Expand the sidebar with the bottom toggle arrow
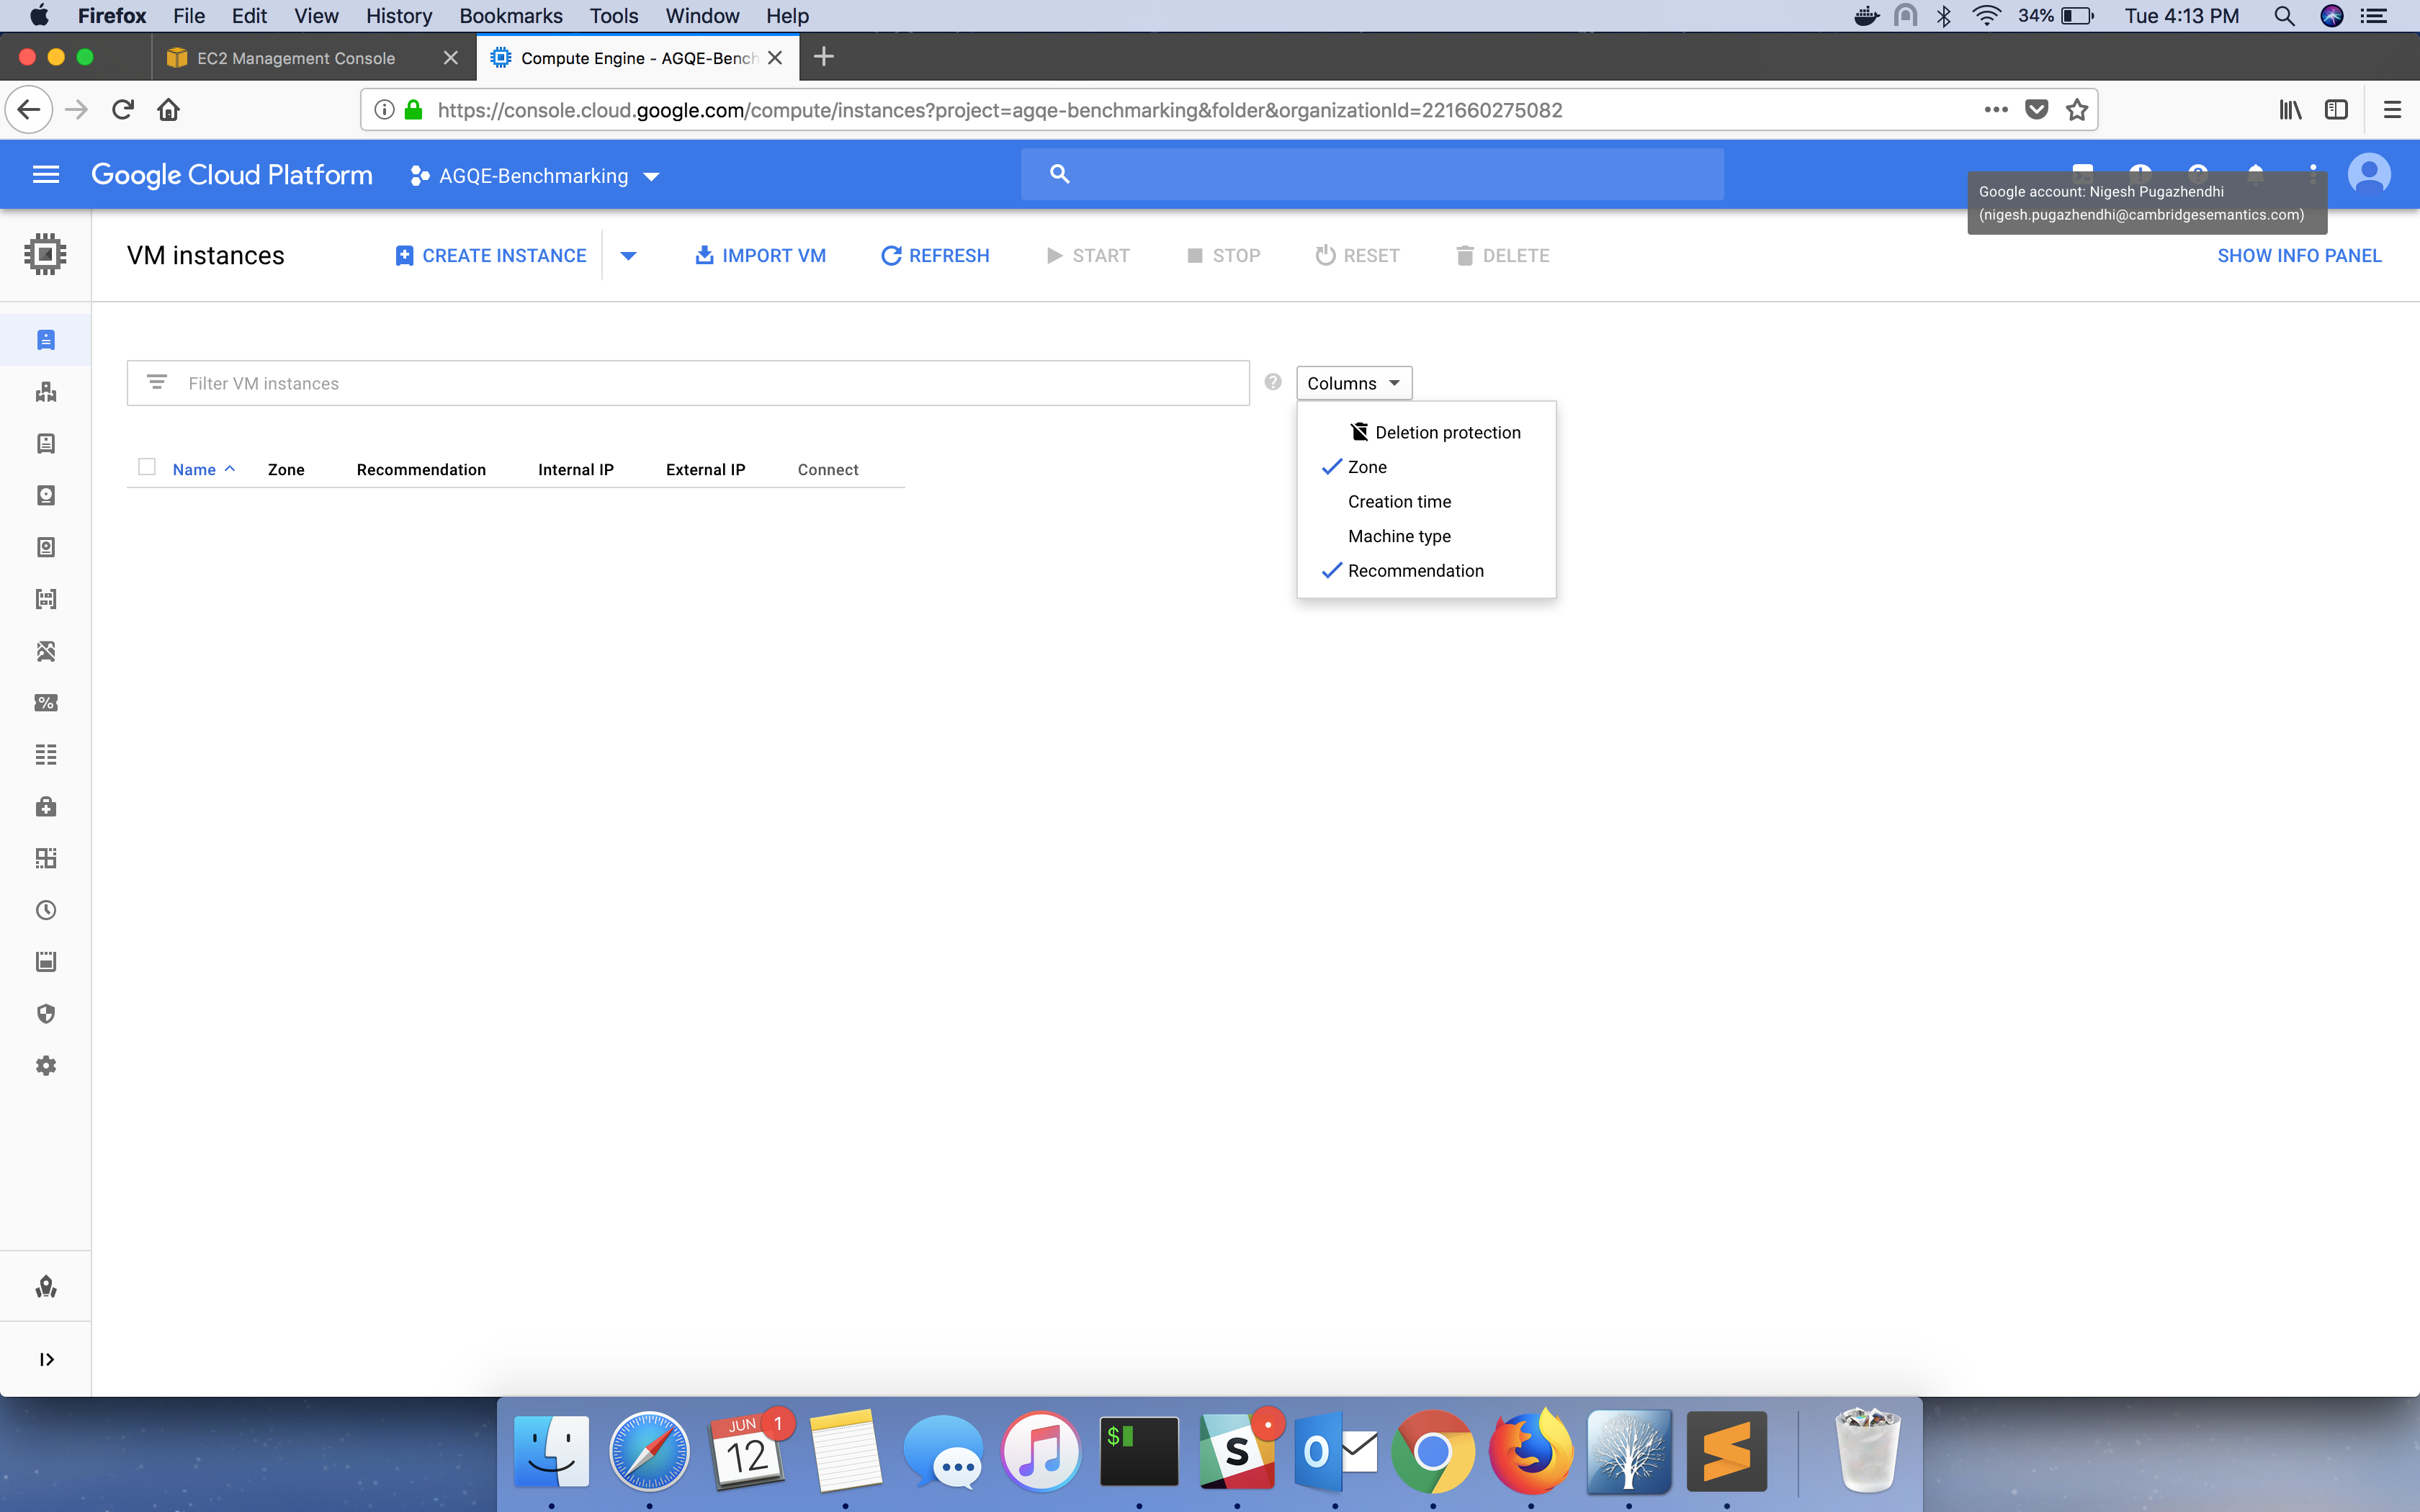Image resolution: width=2420 pixels, height=1512 pixels. [46, 1359]
